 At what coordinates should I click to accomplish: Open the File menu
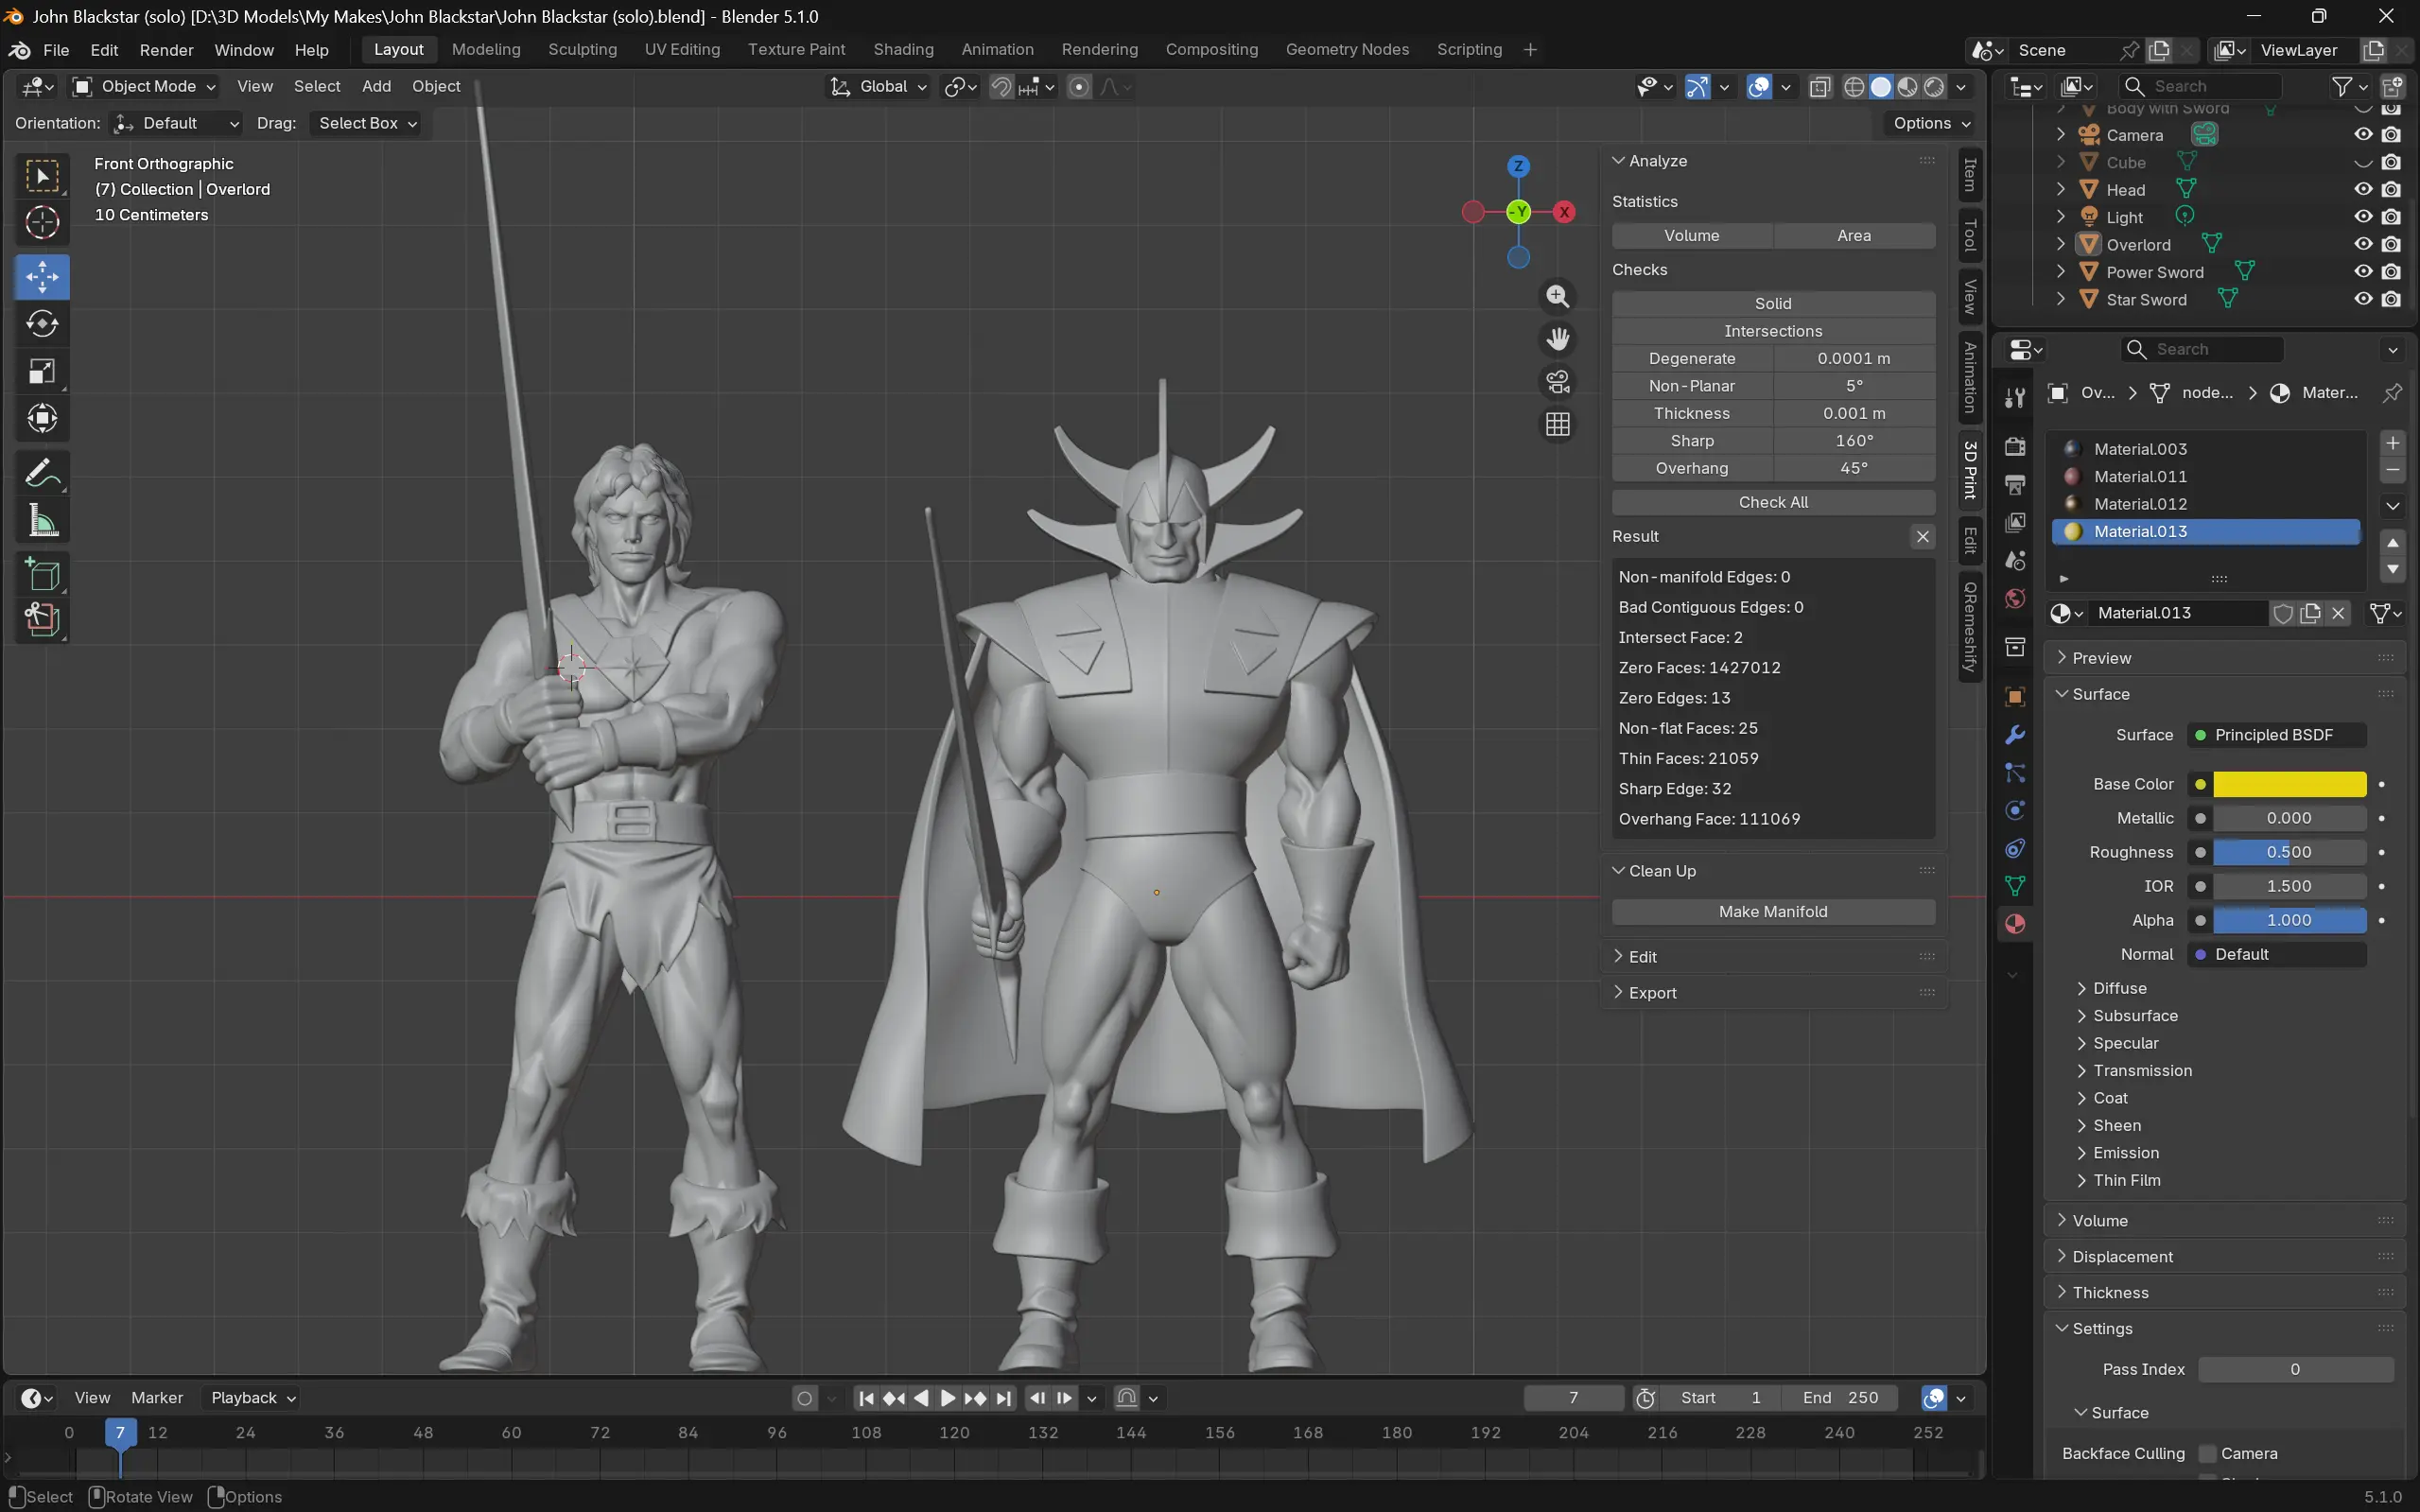(x=56, y=50)
